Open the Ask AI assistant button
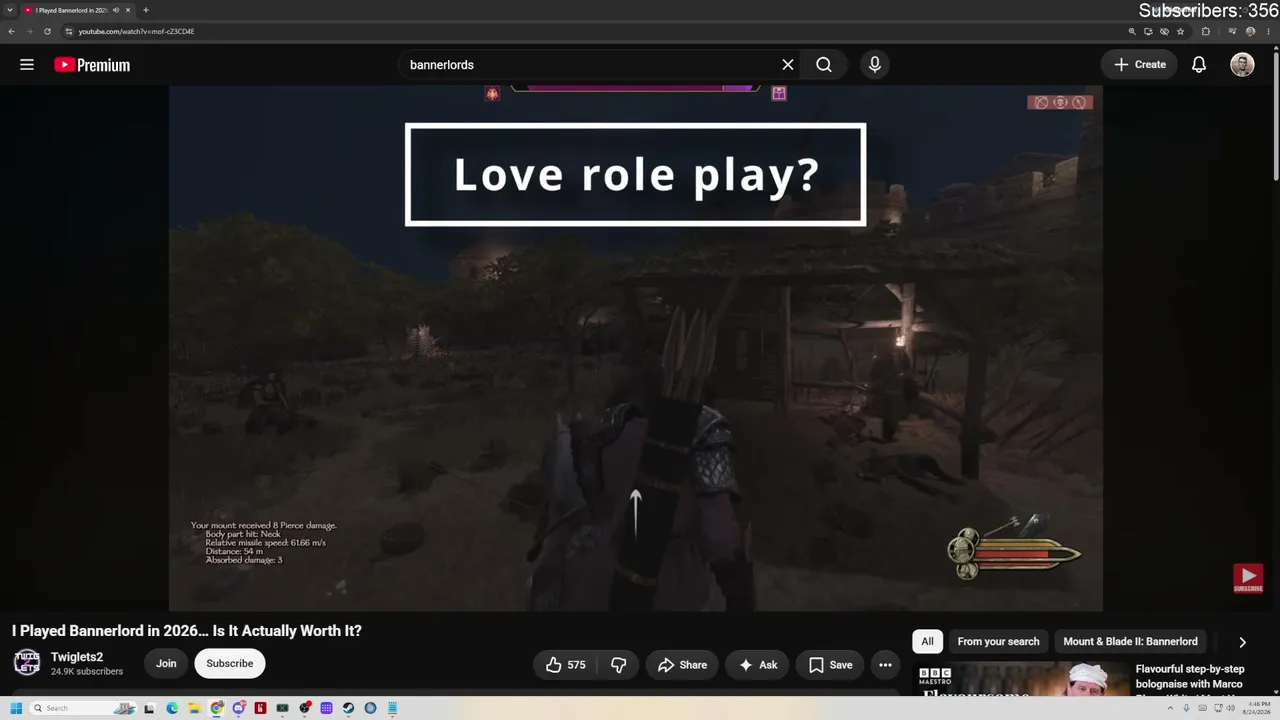The height and width of the screenshot is (720, 1280). pyautogui.click(x=758, y=665)
